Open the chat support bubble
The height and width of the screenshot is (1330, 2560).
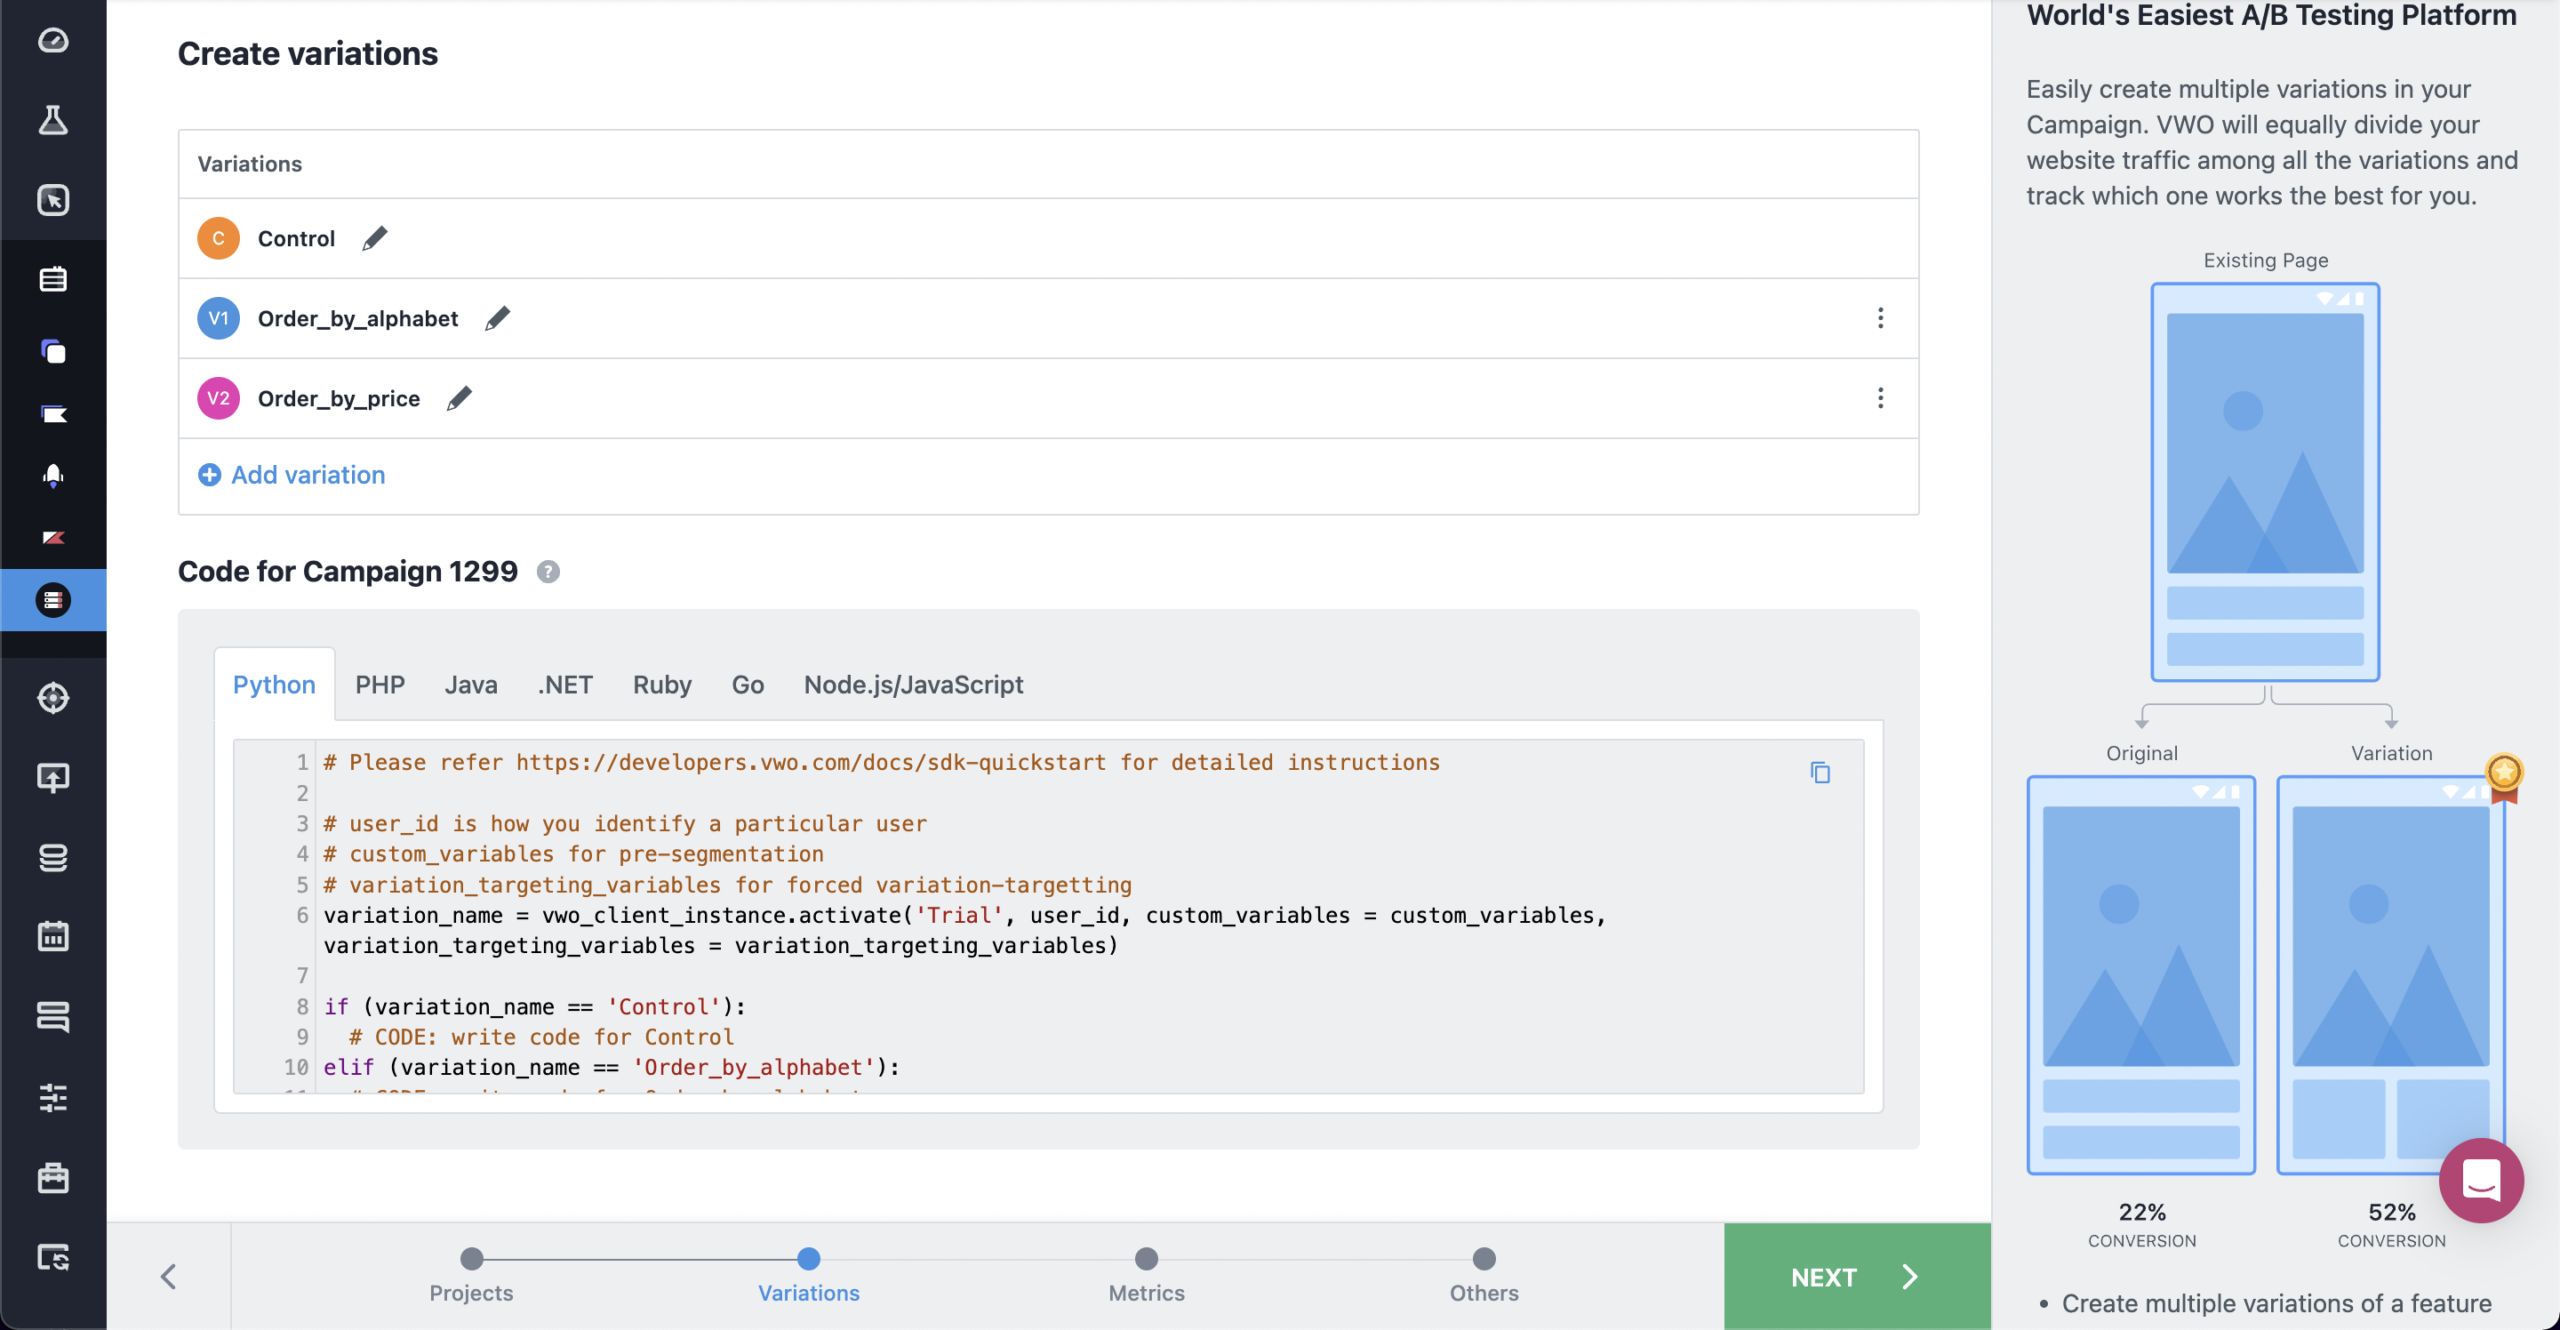click(2481, 1180)
